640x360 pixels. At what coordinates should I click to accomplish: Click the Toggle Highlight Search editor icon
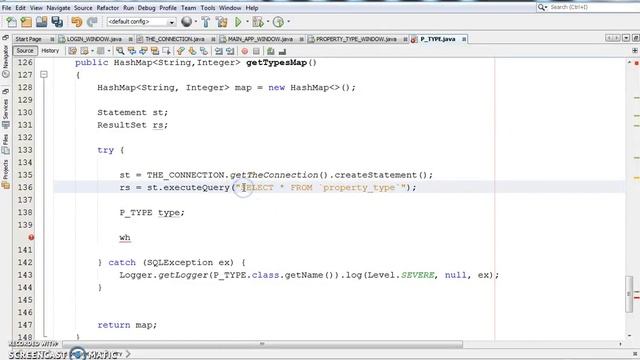(155, 51)
